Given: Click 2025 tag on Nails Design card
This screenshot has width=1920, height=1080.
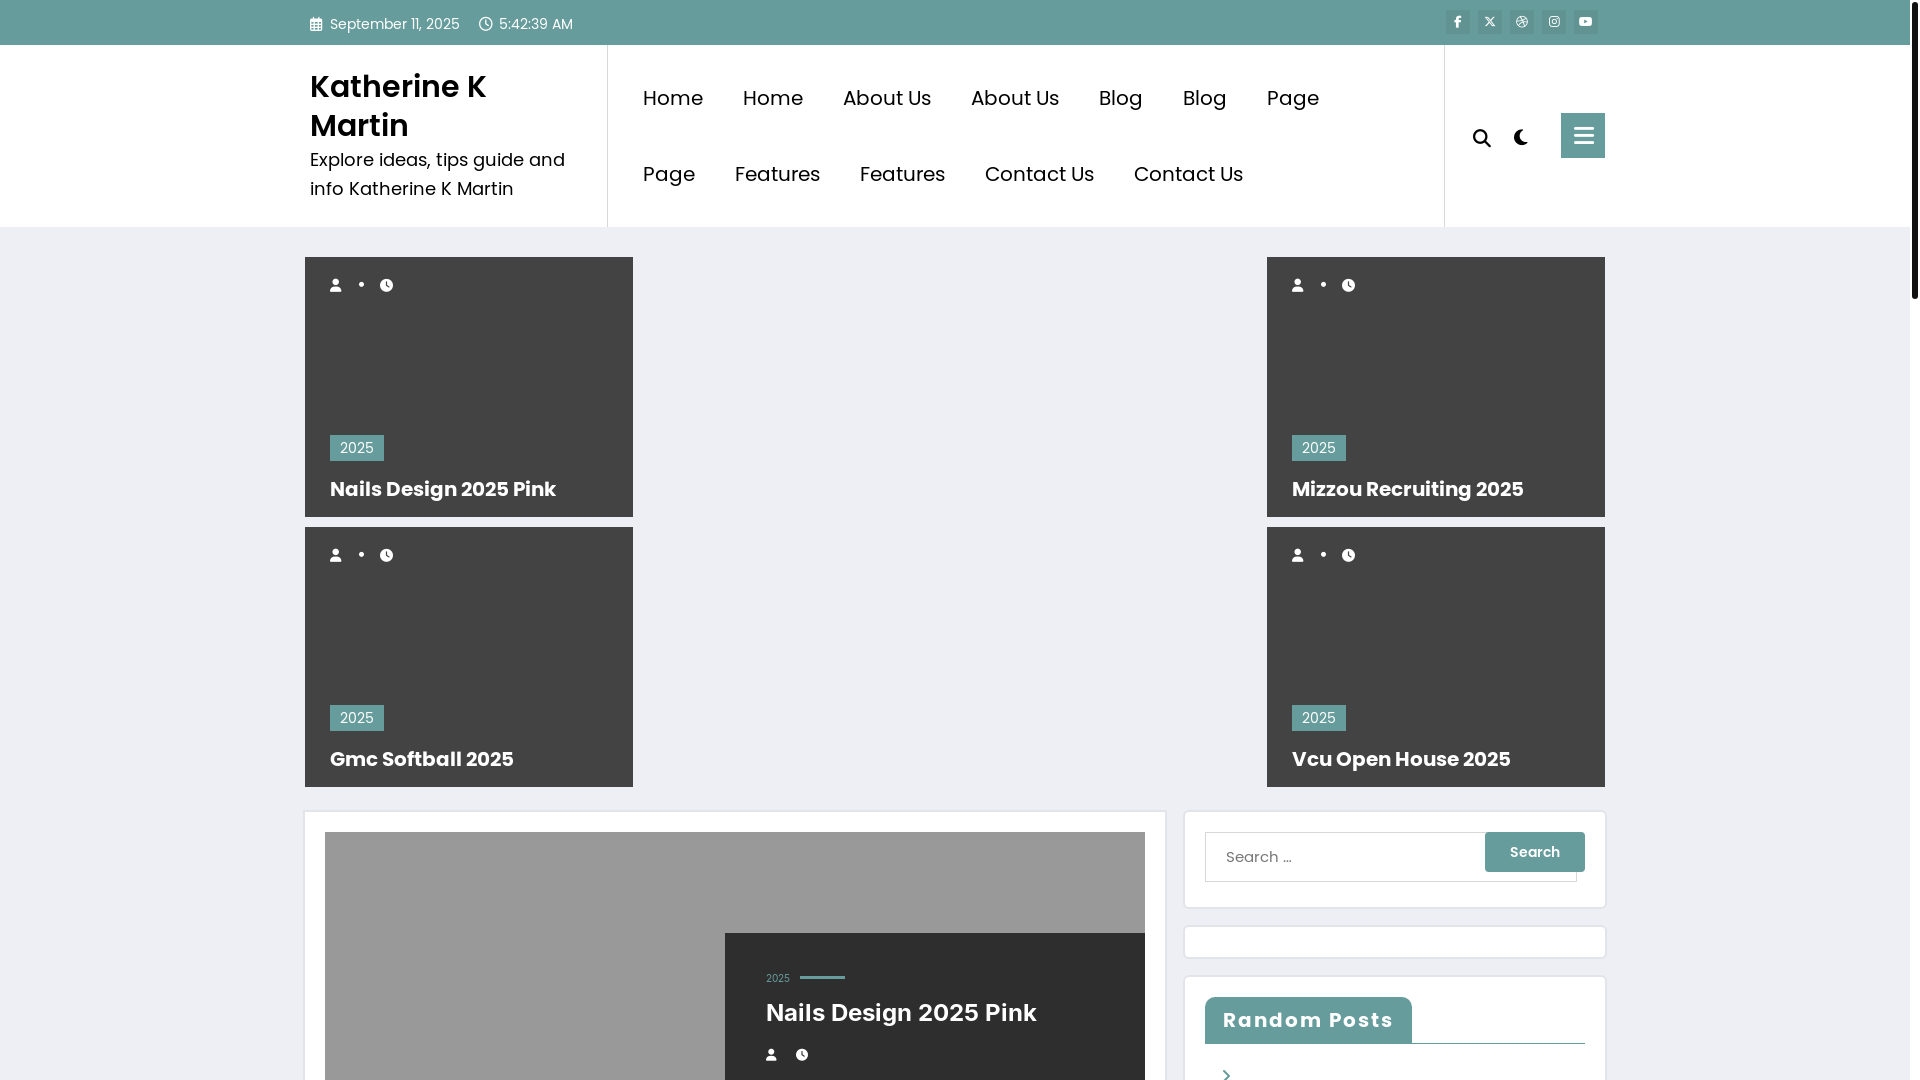Looking at the screenshot, I should click(x=357, y=448).
